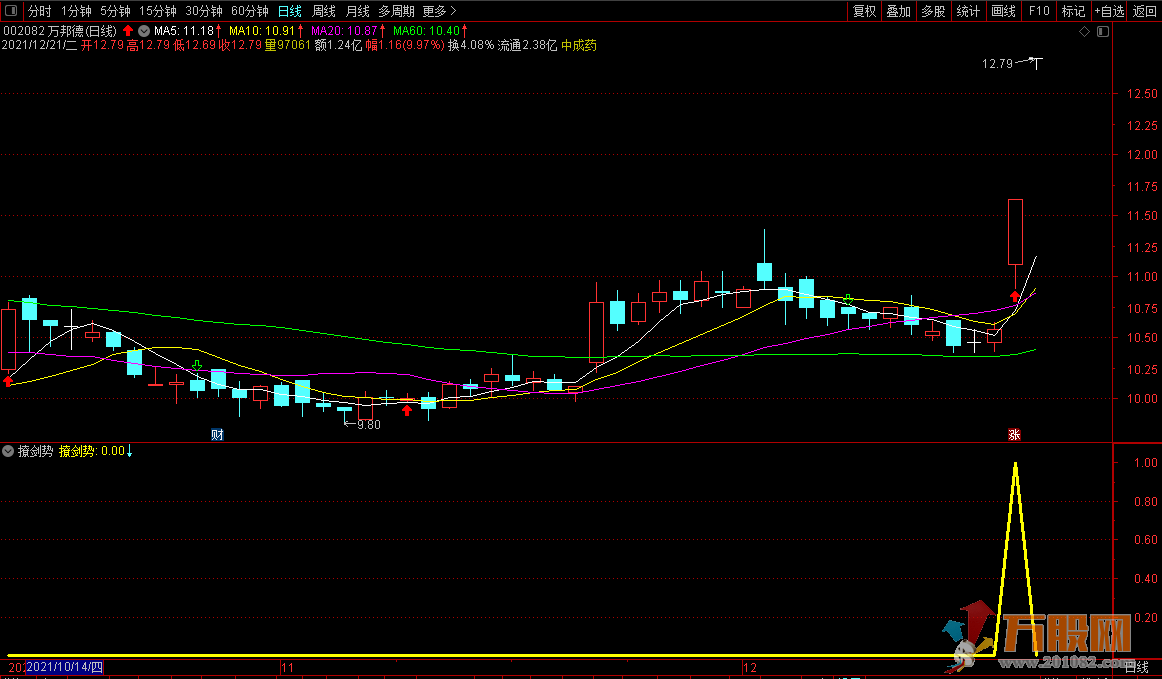The image size is (1162, 679).
Task: Click the 中成药 sector link
Action: tap(579, 45)
